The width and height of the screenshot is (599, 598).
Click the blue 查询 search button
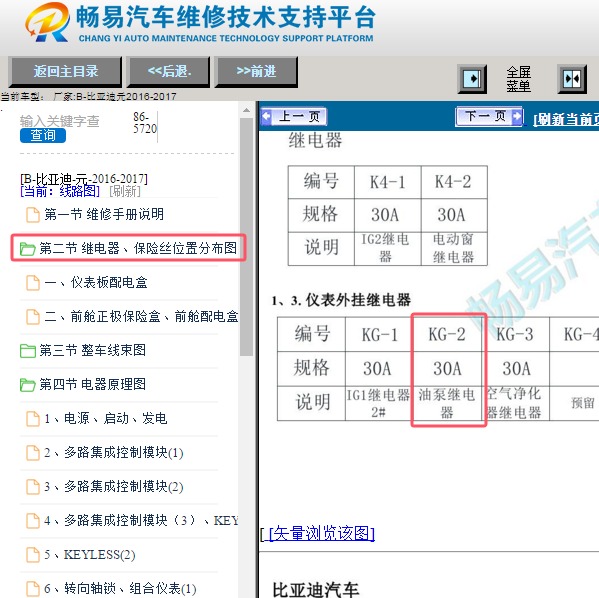pyautogui.click(x=43, y=135)
